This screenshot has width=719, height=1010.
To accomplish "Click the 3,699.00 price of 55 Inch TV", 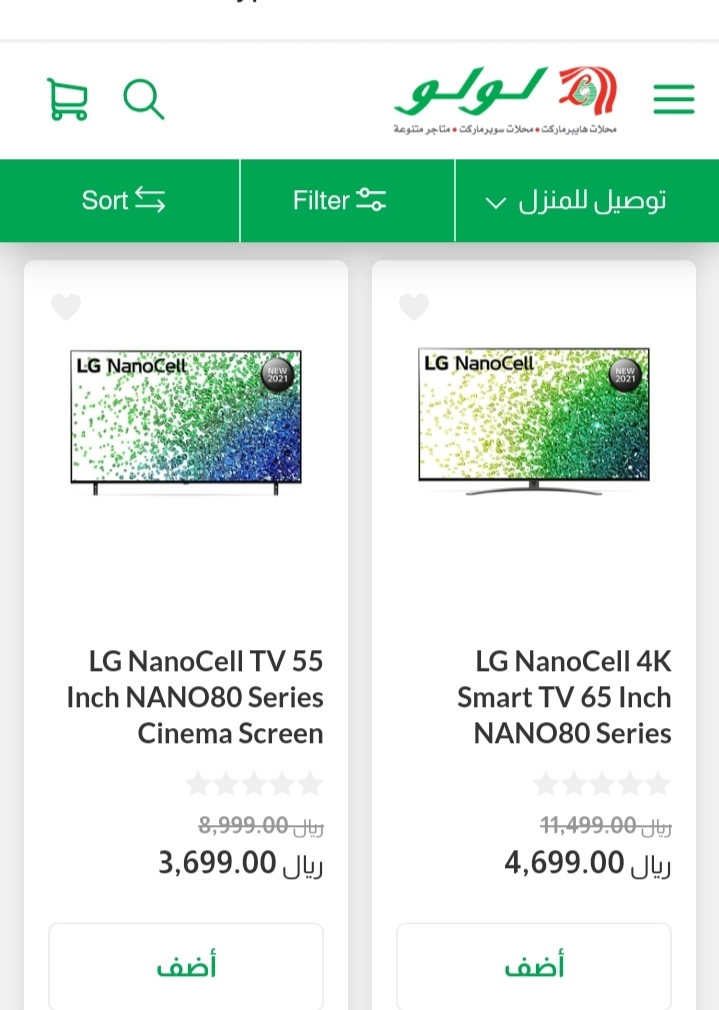I will coord(240,862).
